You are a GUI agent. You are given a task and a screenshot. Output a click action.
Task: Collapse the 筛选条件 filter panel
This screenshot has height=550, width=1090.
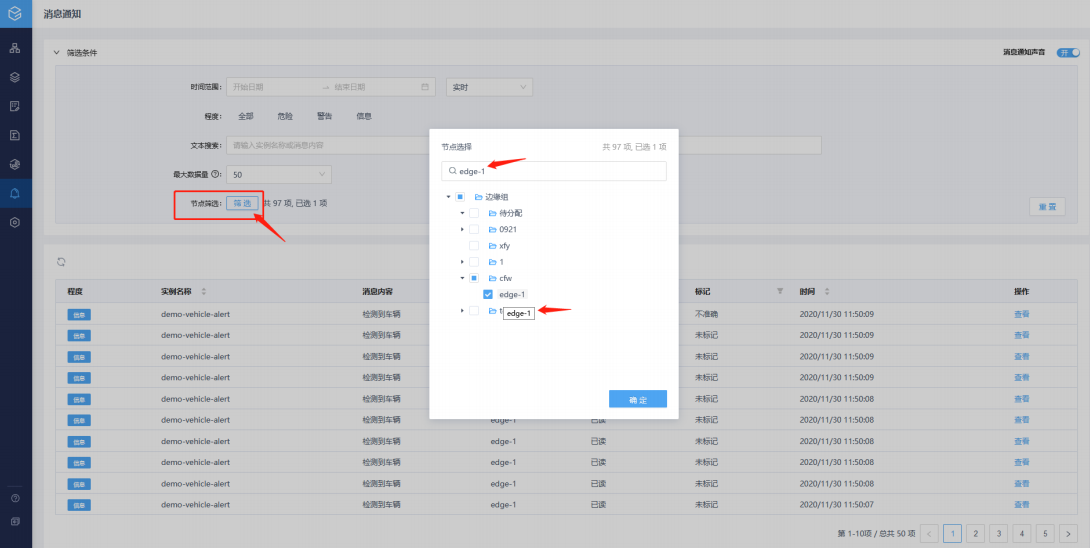(x=58, y=53)
